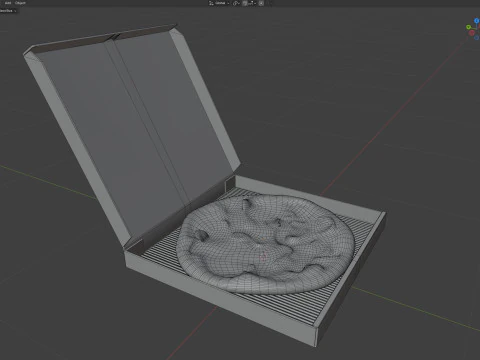
Task: Click the top blue Z axis gizmo ball
Action: [477, 21]
